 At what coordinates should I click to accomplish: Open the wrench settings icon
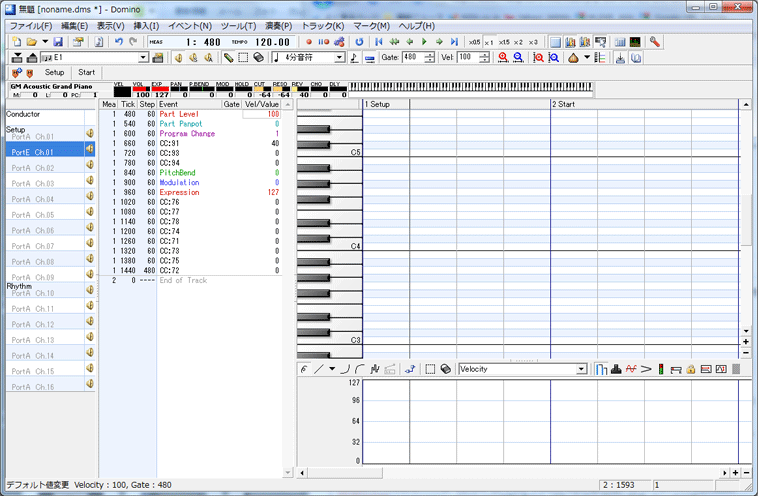654,42
